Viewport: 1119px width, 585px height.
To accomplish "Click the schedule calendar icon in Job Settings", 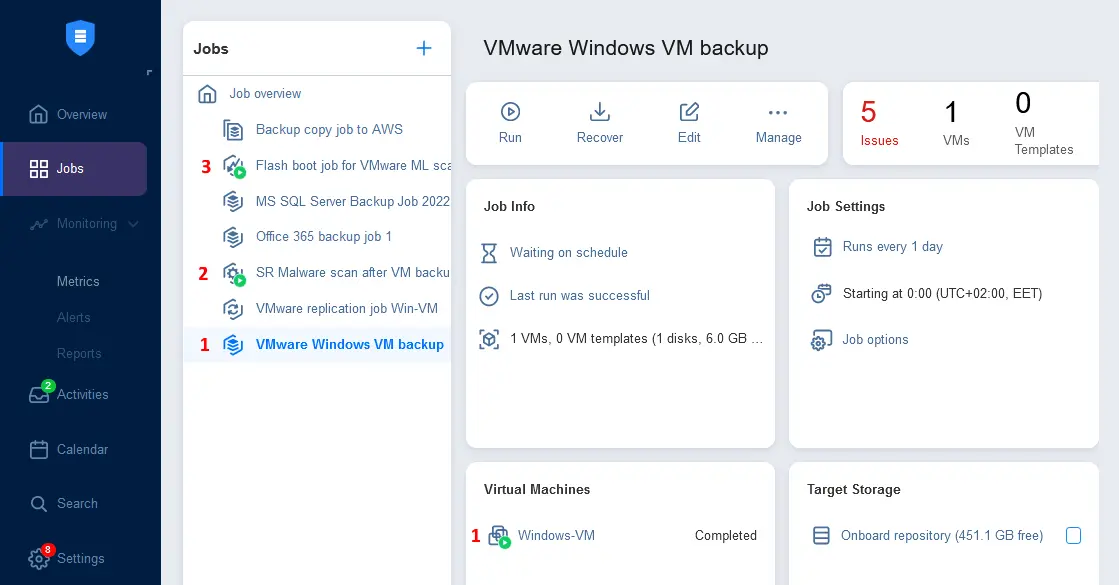I will [822, 247].
